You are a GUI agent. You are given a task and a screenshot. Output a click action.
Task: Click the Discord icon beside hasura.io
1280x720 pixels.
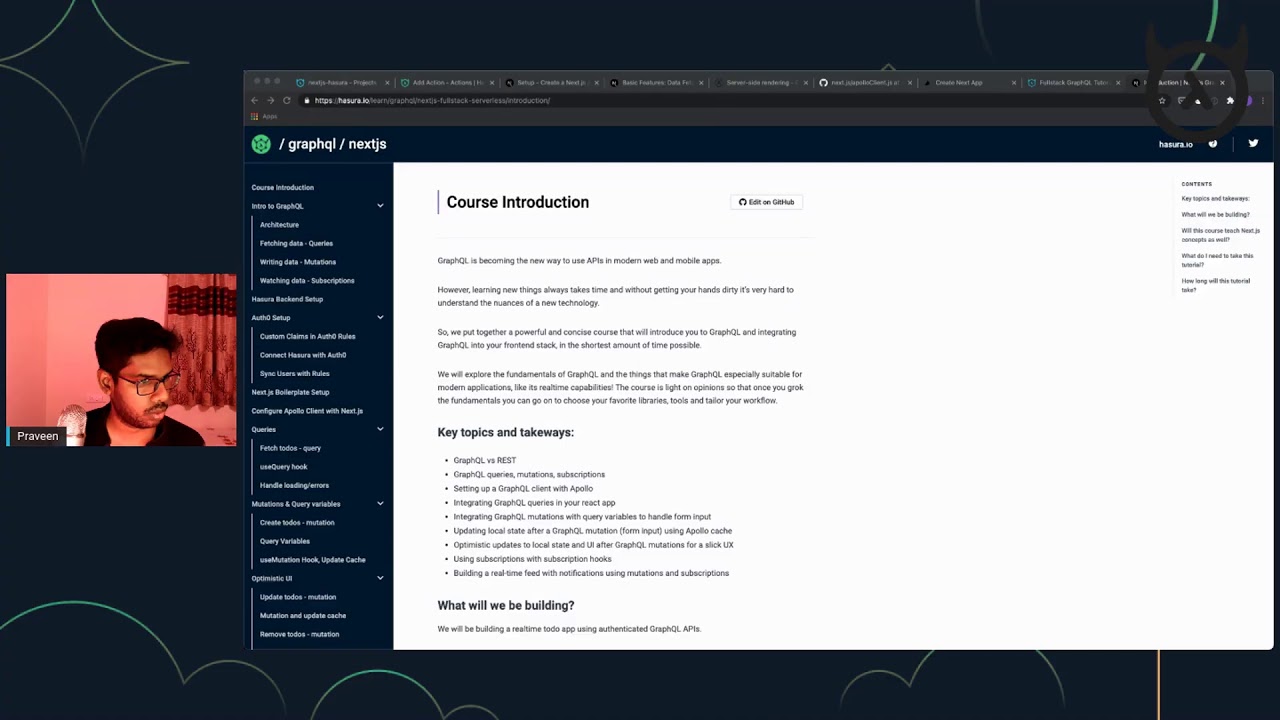pos(1213,143)
